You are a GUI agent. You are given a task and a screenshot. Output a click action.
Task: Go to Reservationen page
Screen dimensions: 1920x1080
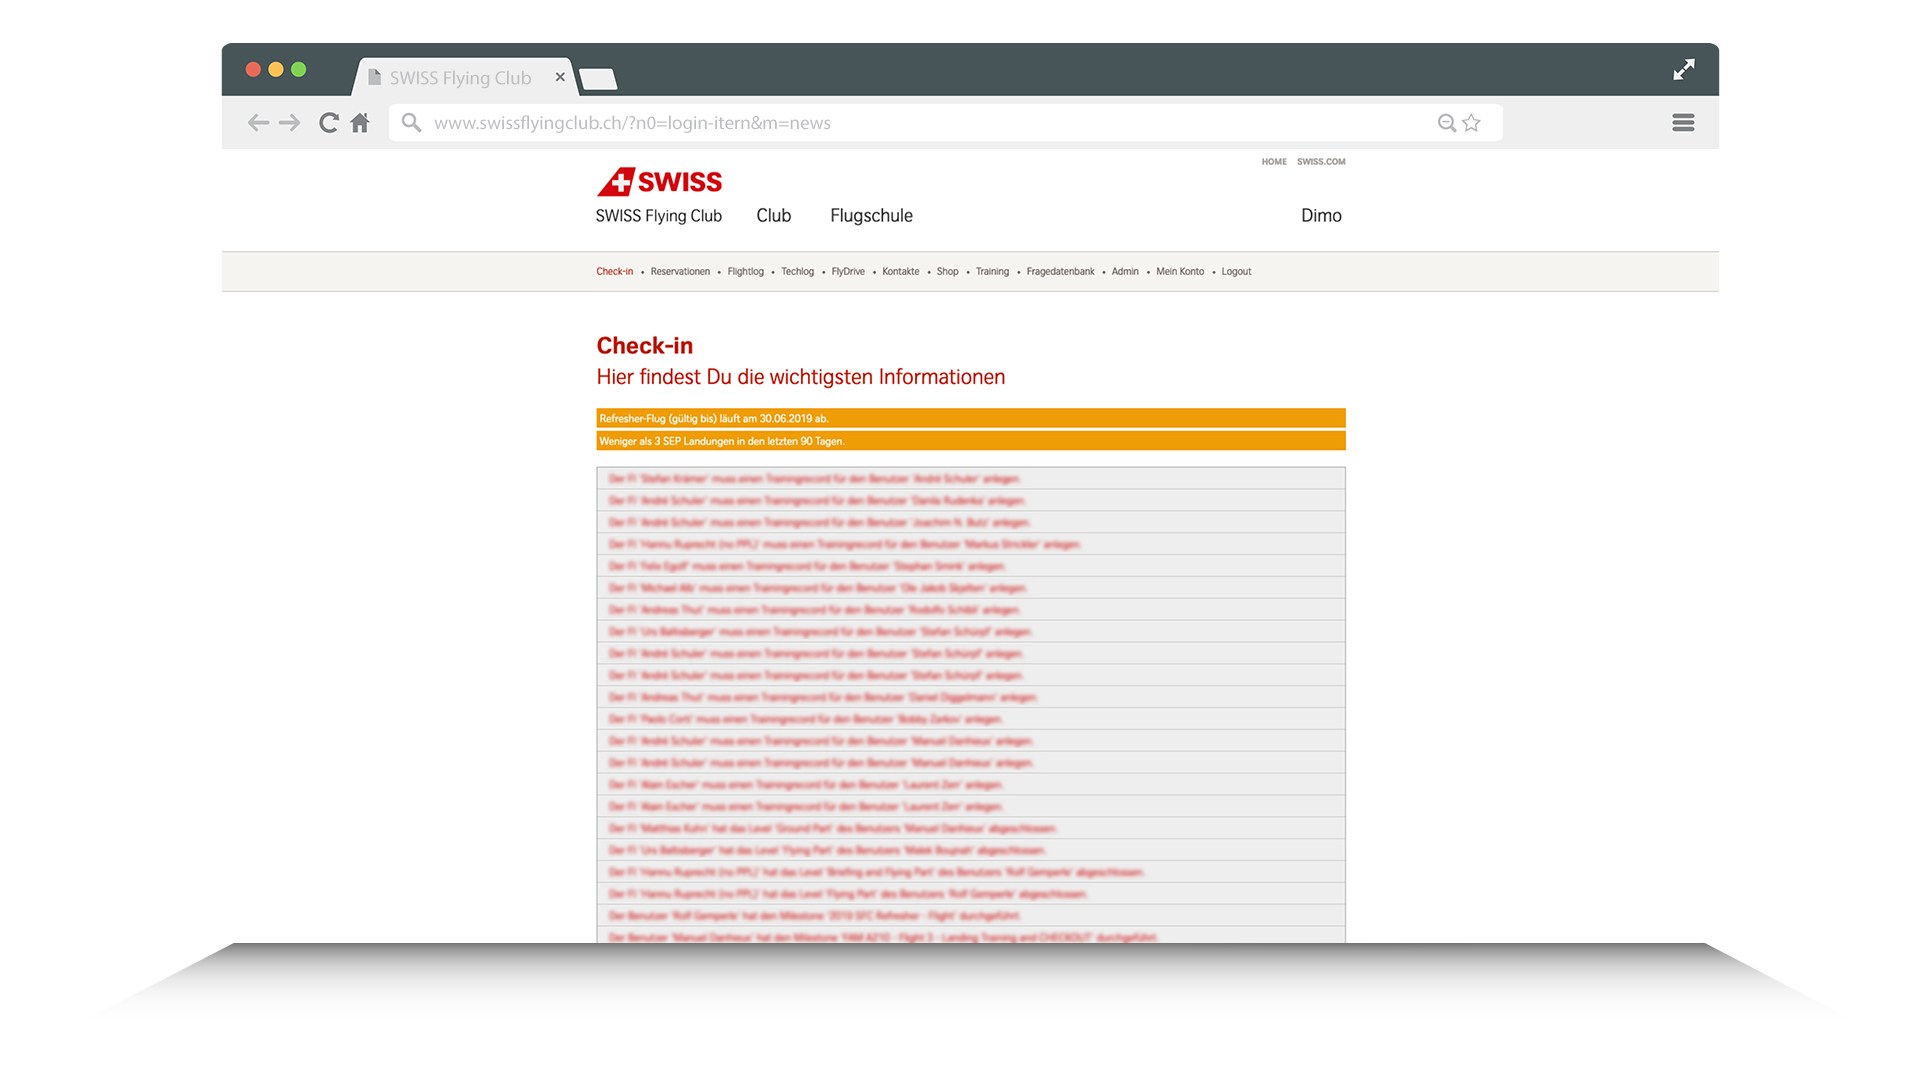(680, 272)
